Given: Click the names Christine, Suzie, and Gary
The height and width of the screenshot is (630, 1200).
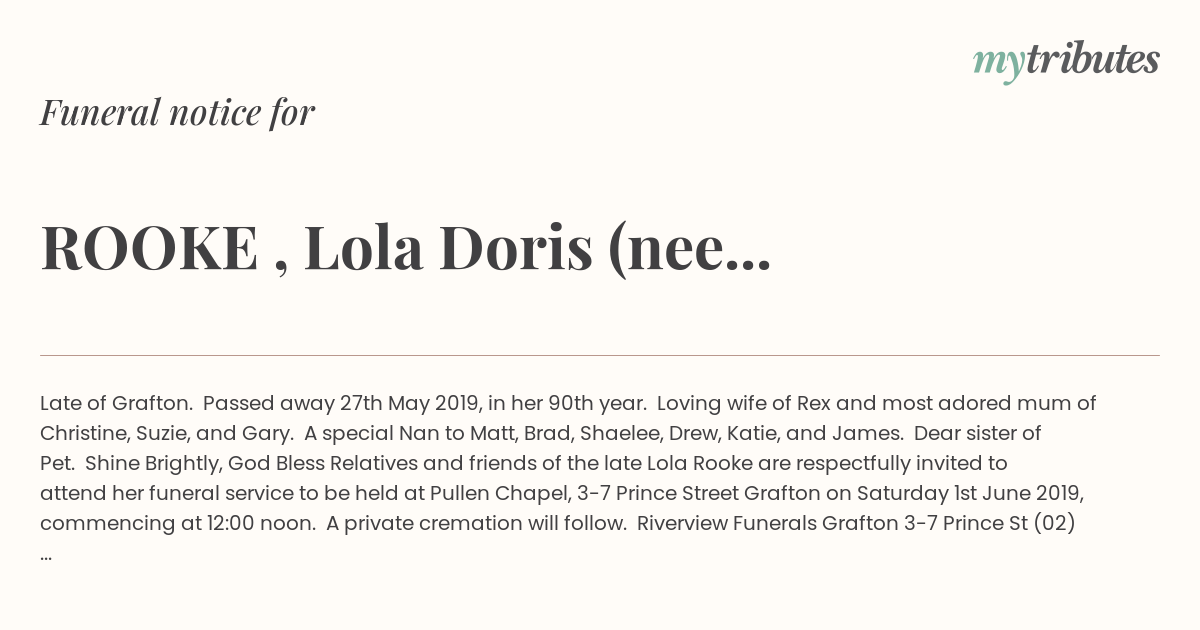Looking at the screenshot, I should point(165,433).
